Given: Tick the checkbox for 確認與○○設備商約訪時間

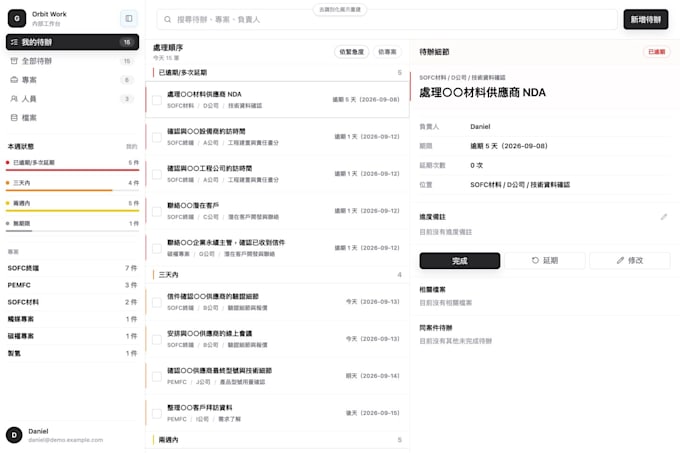Looking at the screenshot, I should 157,137.
